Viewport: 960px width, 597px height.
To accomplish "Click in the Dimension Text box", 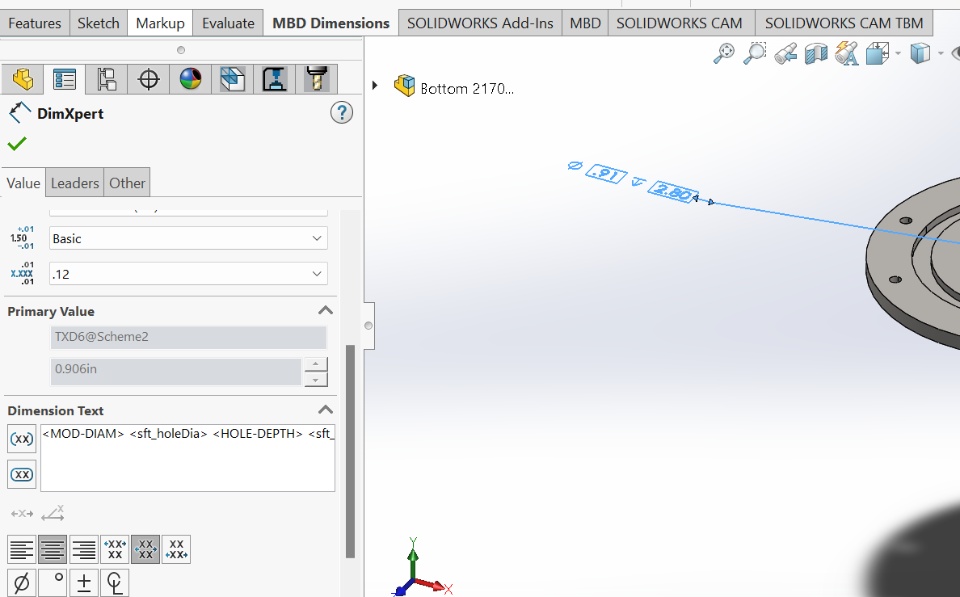I will tap(187, 457).
